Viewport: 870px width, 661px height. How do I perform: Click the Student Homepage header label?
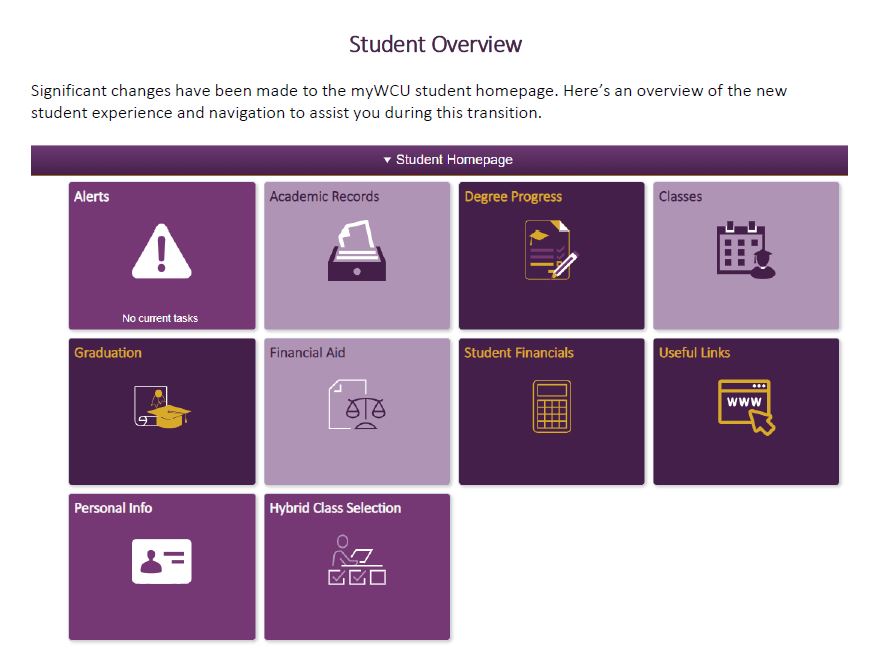(x=454, y=160)
